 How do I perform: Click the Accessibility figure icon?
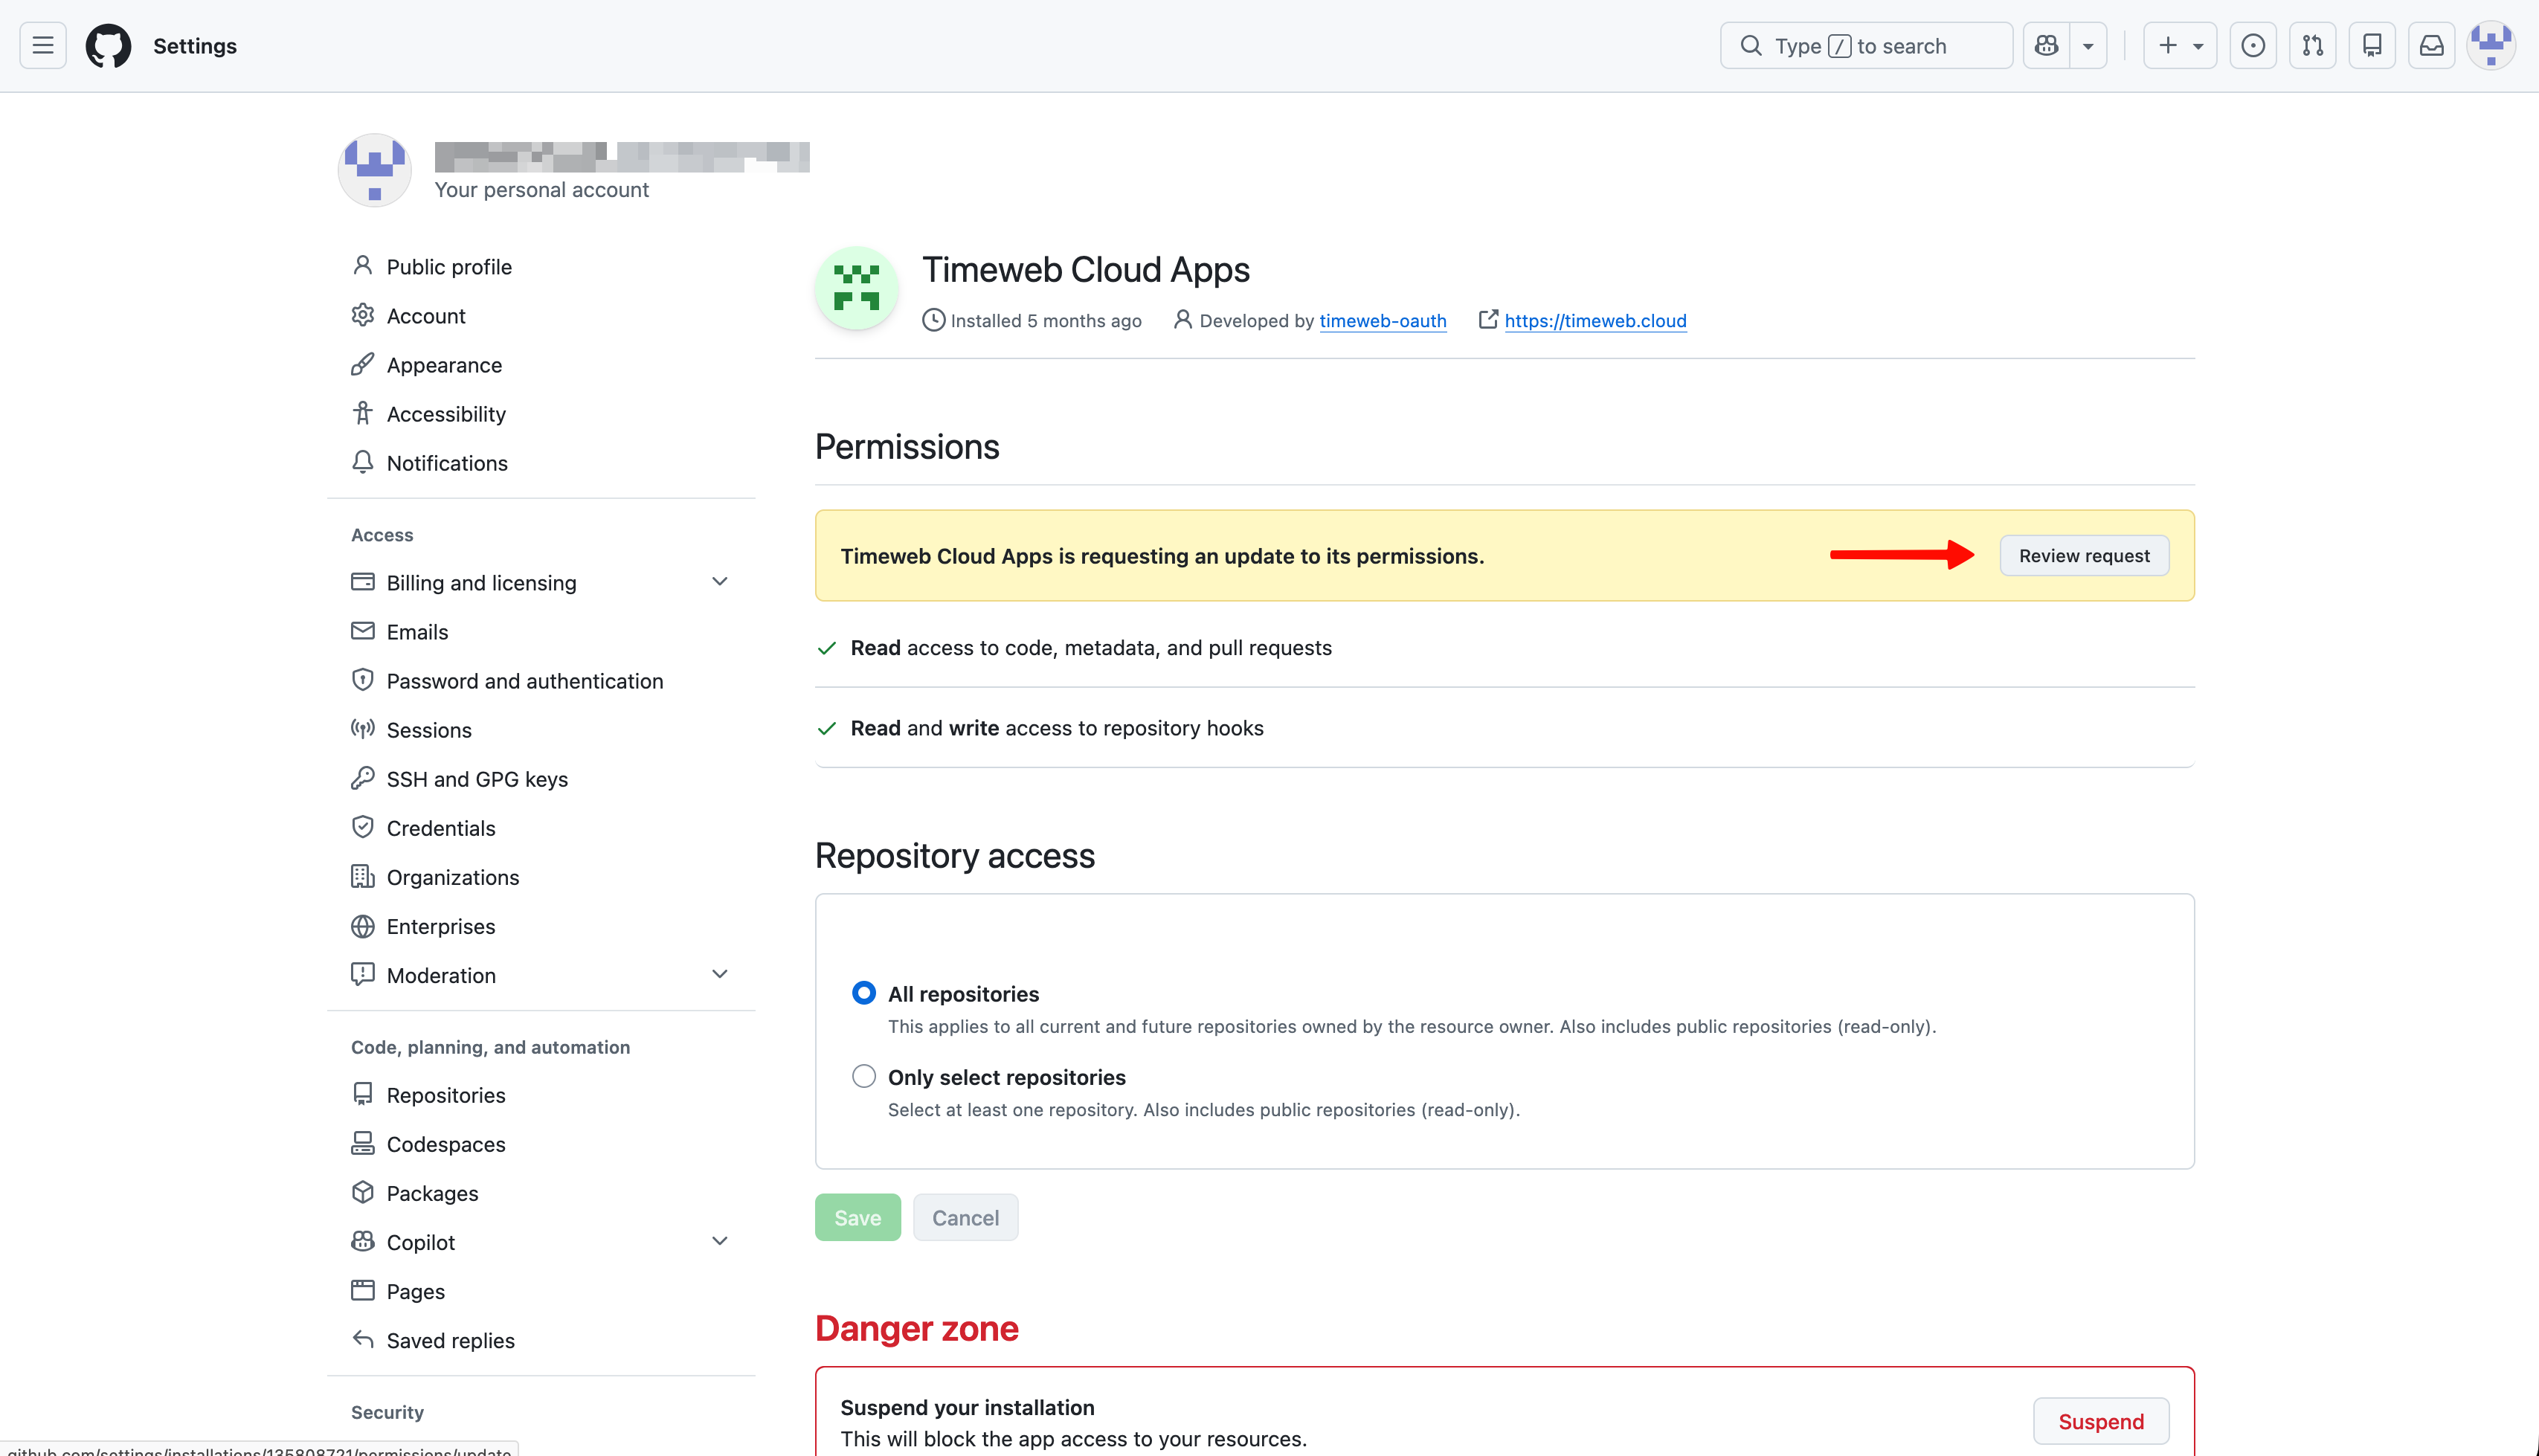(x=362, y=413)
